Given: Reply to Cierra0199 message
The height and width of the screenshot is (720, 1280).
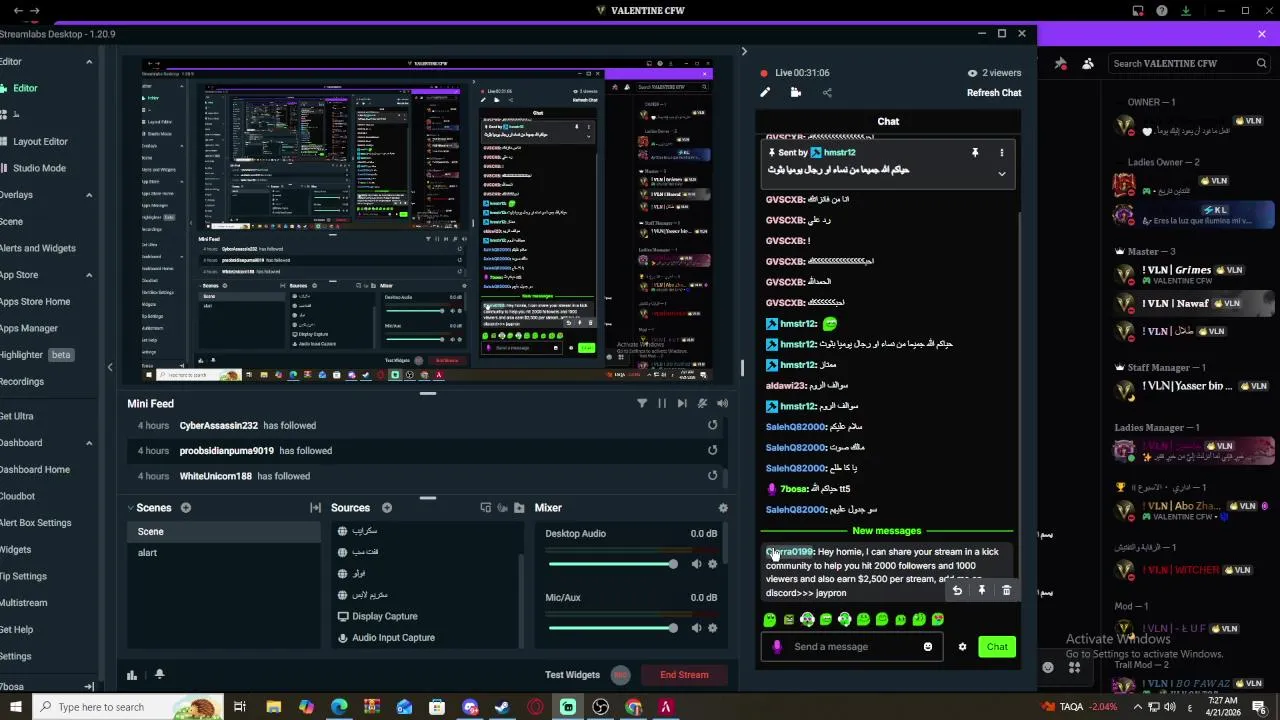Looking at the screenshot, I should point(957,591).
